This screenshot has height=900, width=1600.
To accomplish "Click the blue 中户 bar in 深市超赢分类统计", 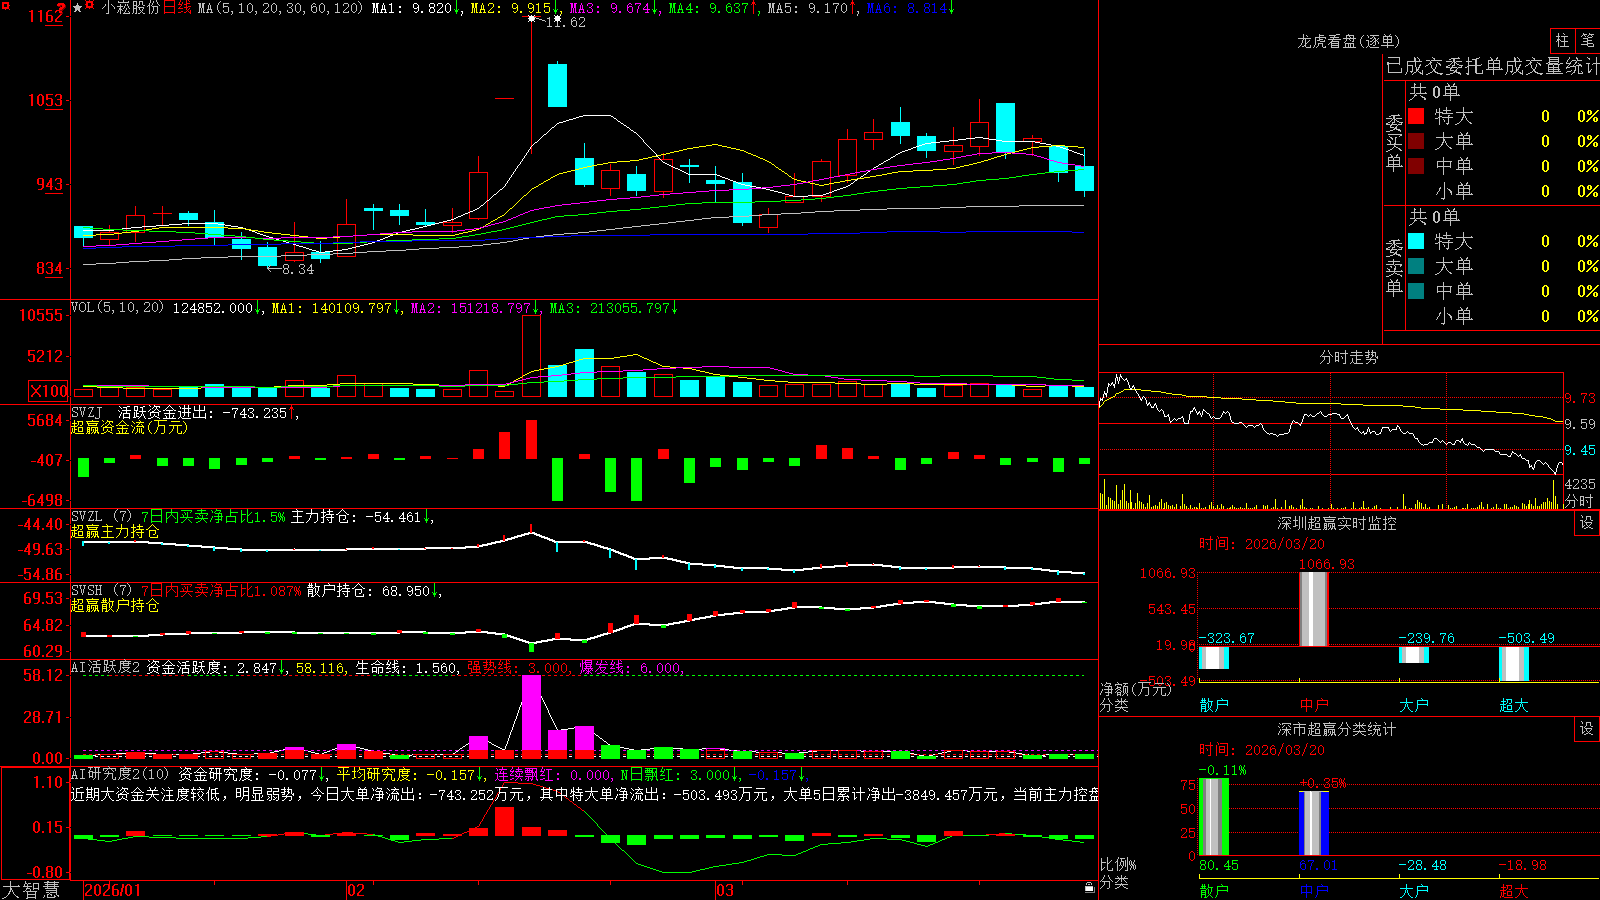I will pos(1313,823).
